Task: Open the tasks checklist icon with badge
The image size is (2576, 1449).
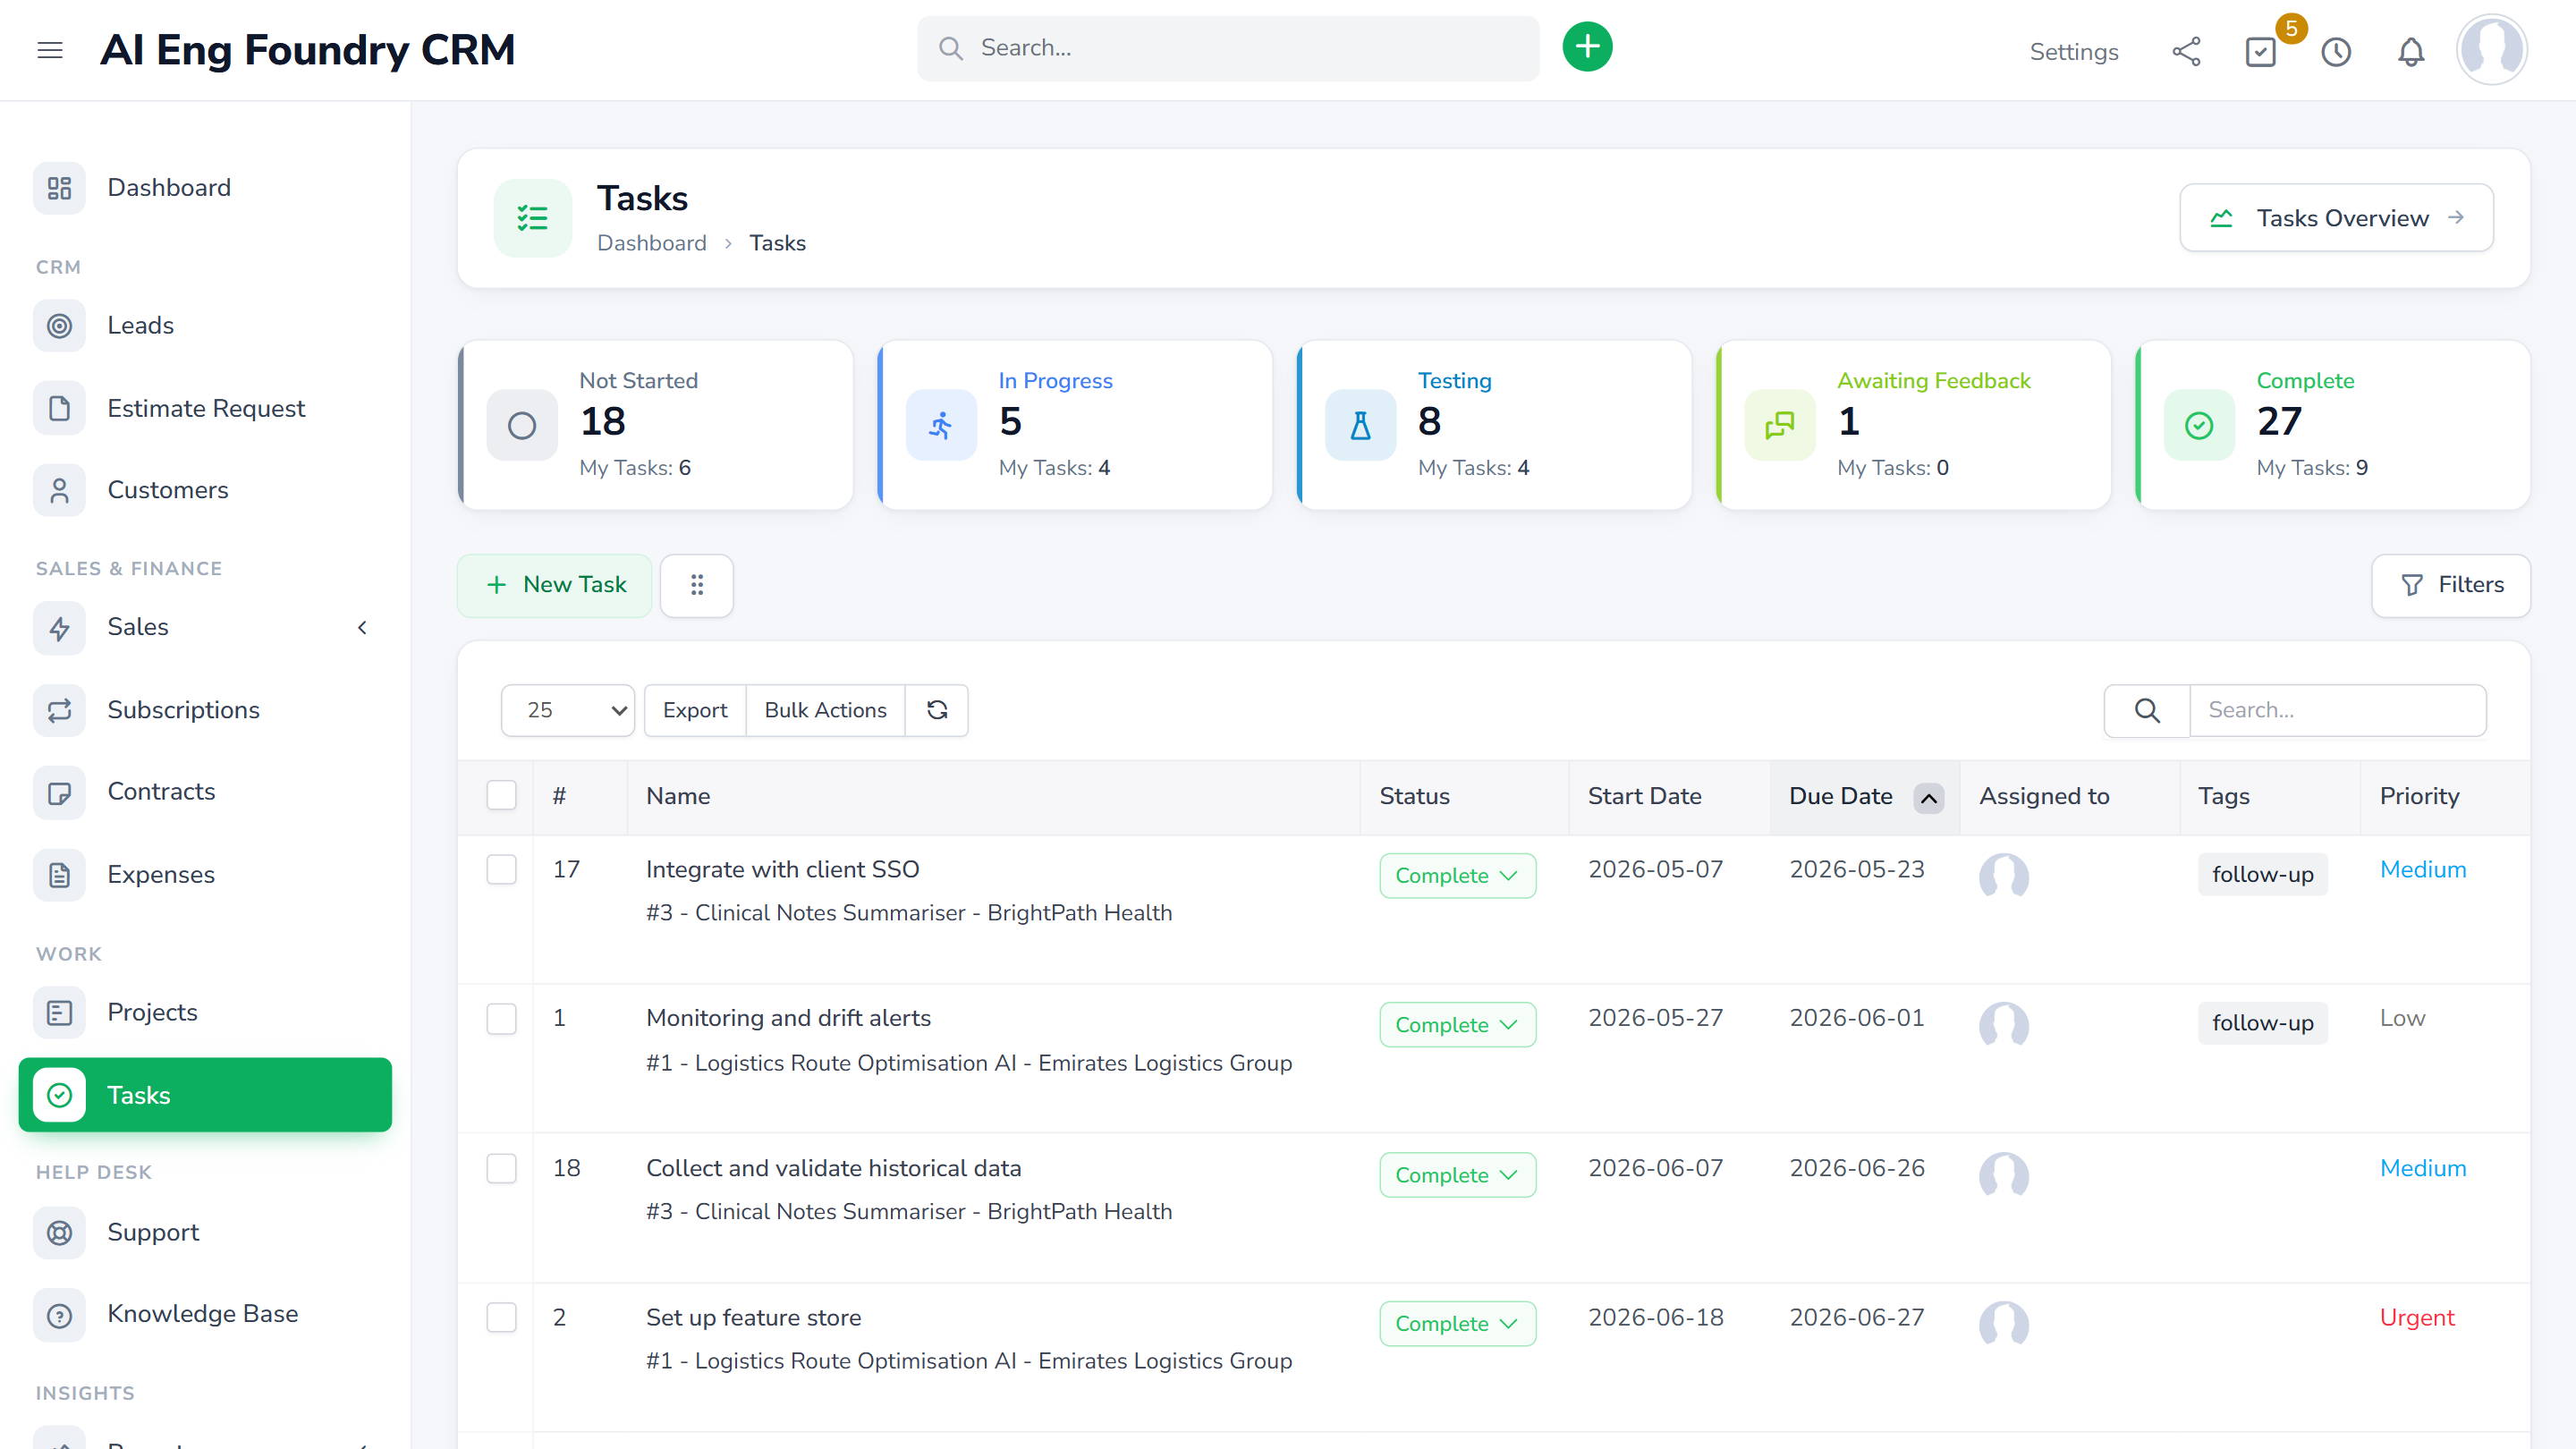Action: point(2261,51)
